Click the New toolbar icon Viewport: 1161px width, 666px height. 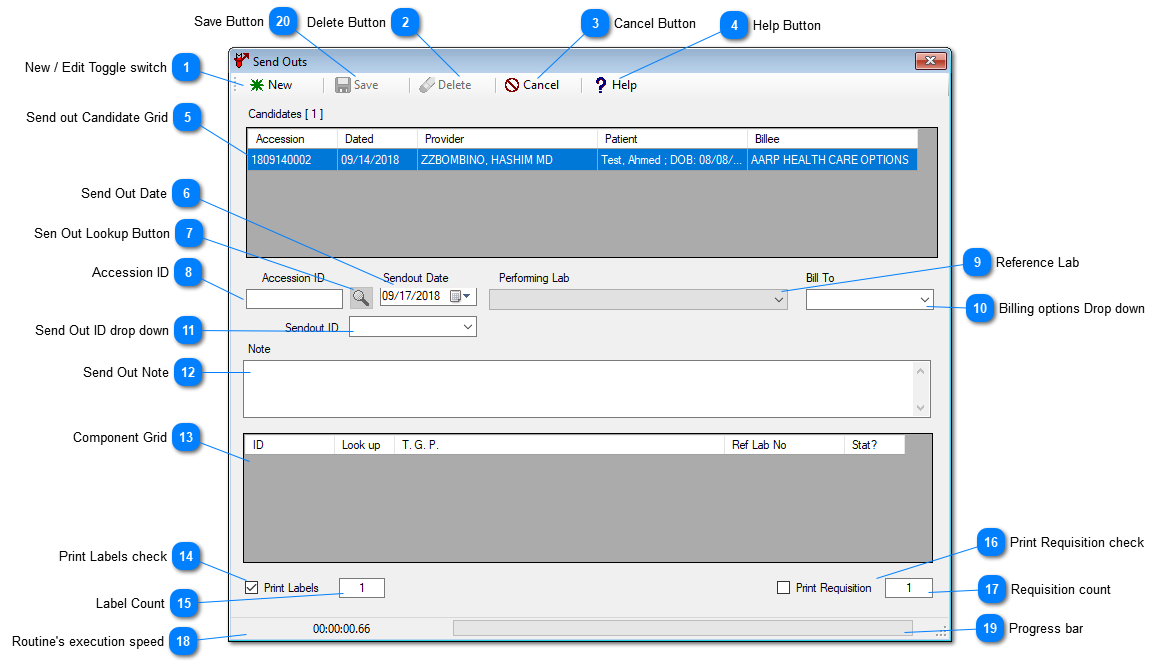257,85
